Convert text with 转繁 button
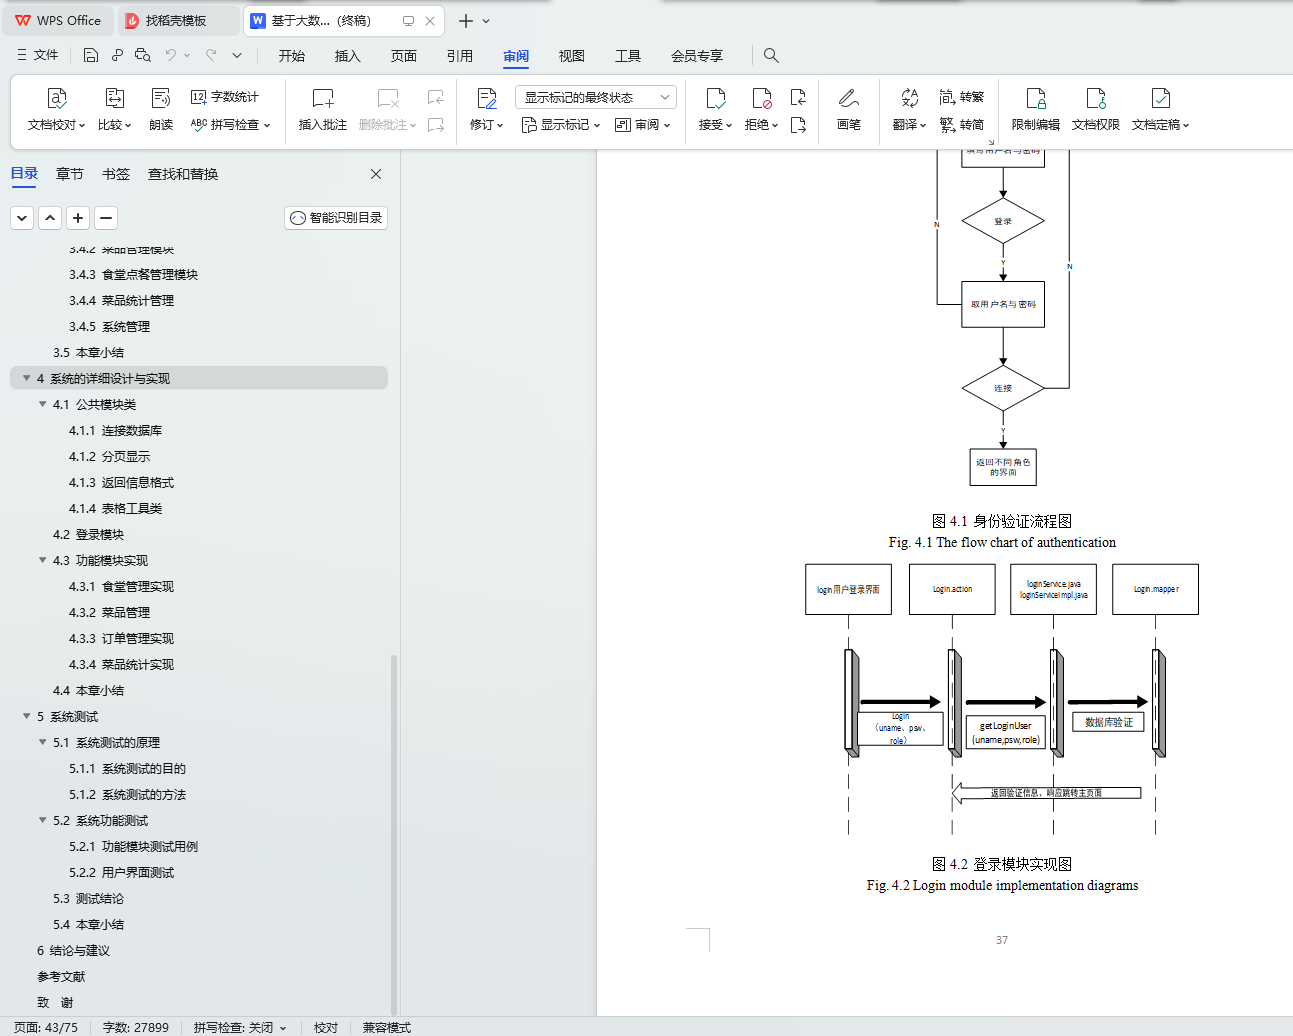 tap(962, 97)
